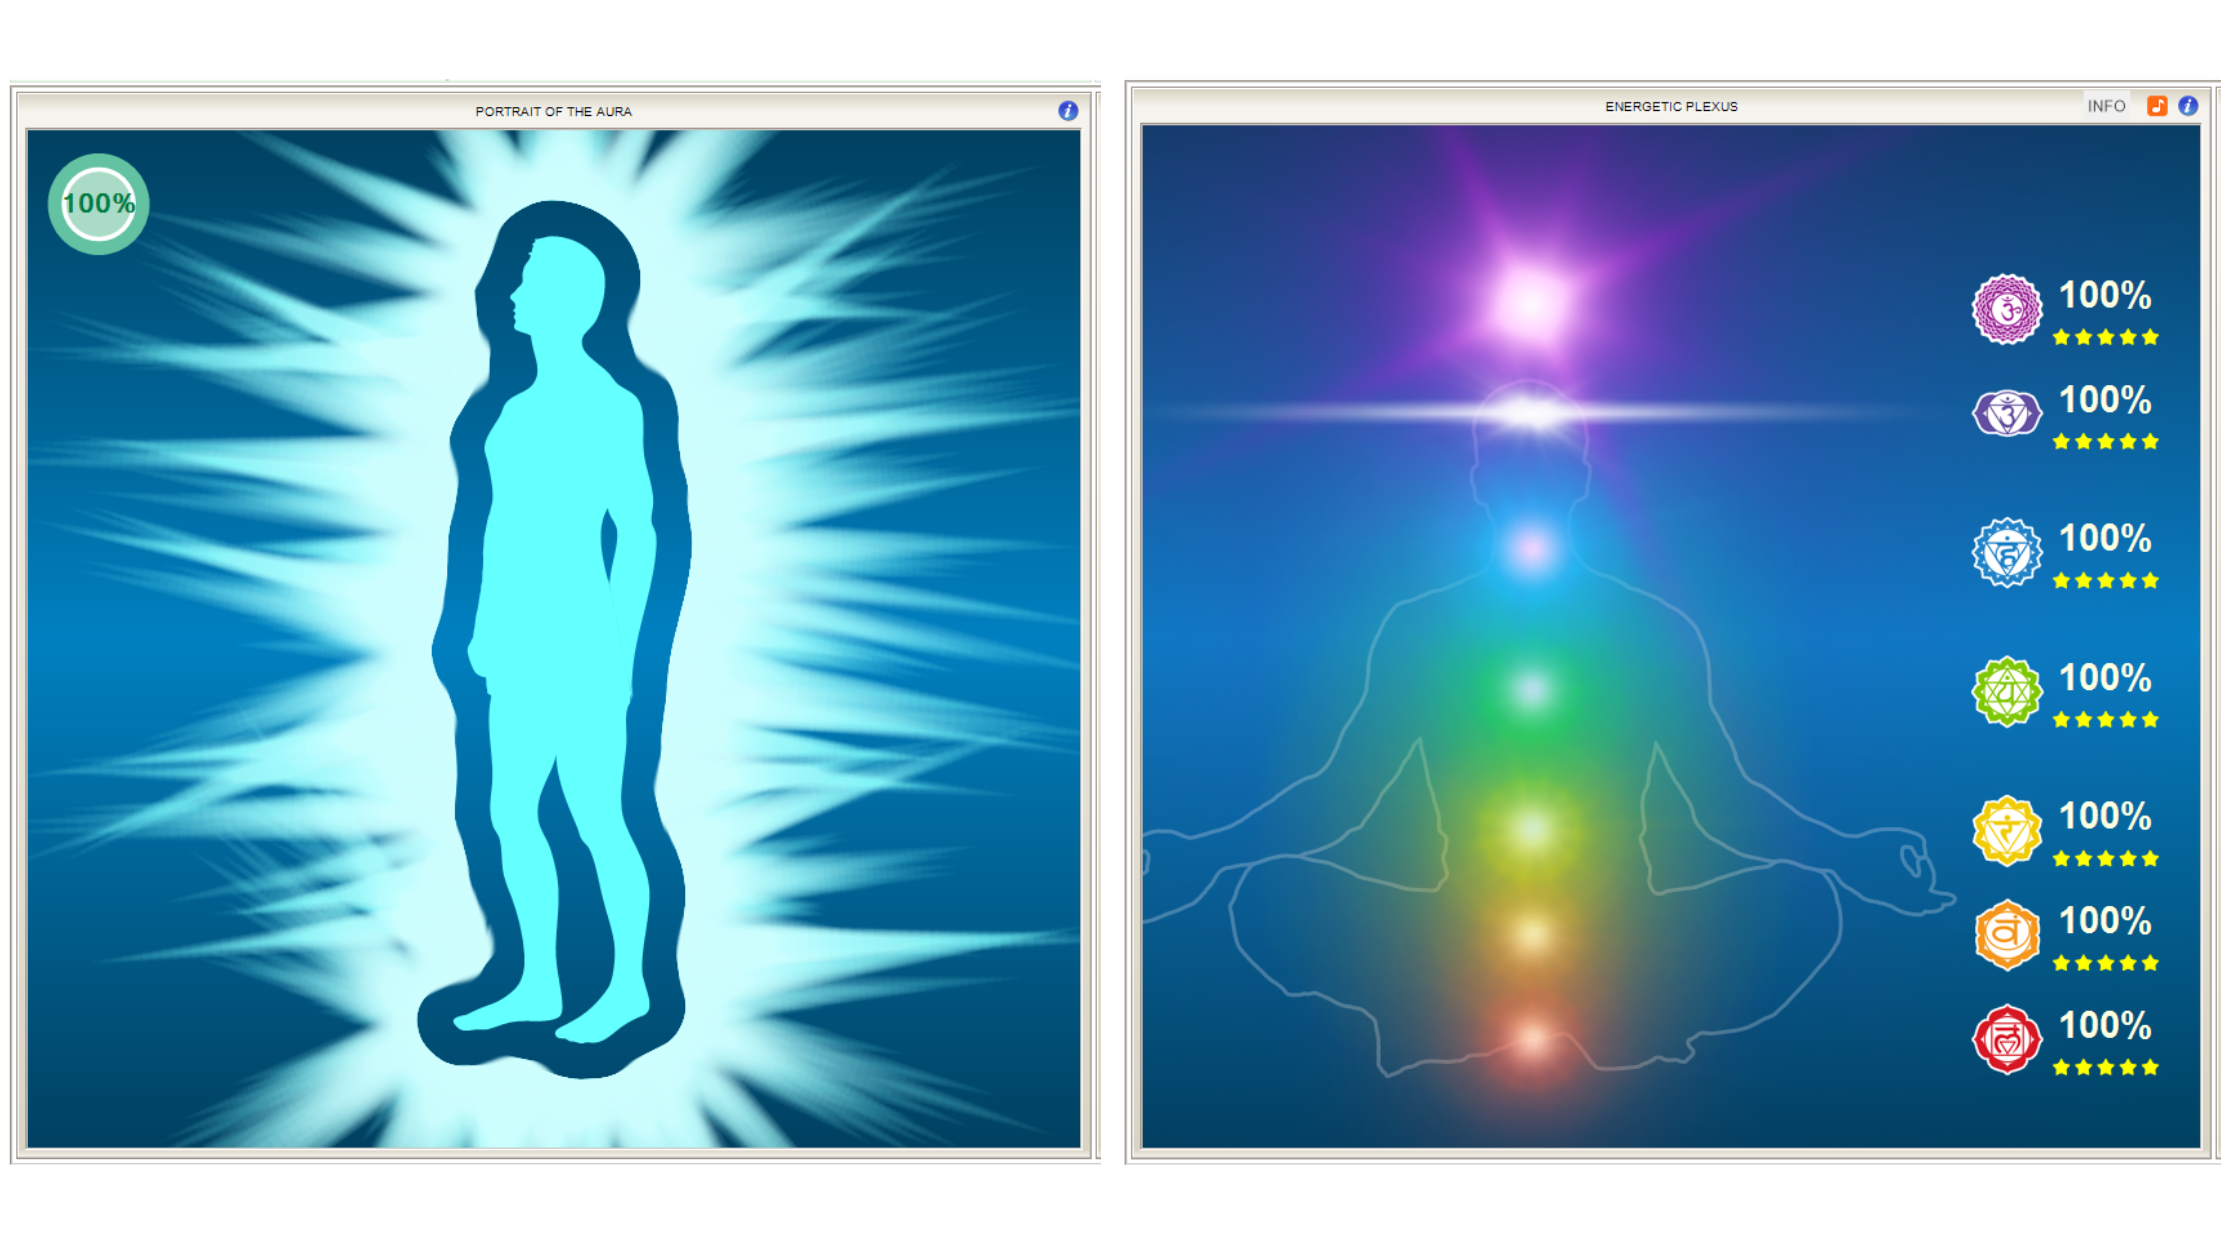Viewport: 2240px width, 1260px height.
Task: Select the blue throat chakra icon
Action: point(2006,553)
